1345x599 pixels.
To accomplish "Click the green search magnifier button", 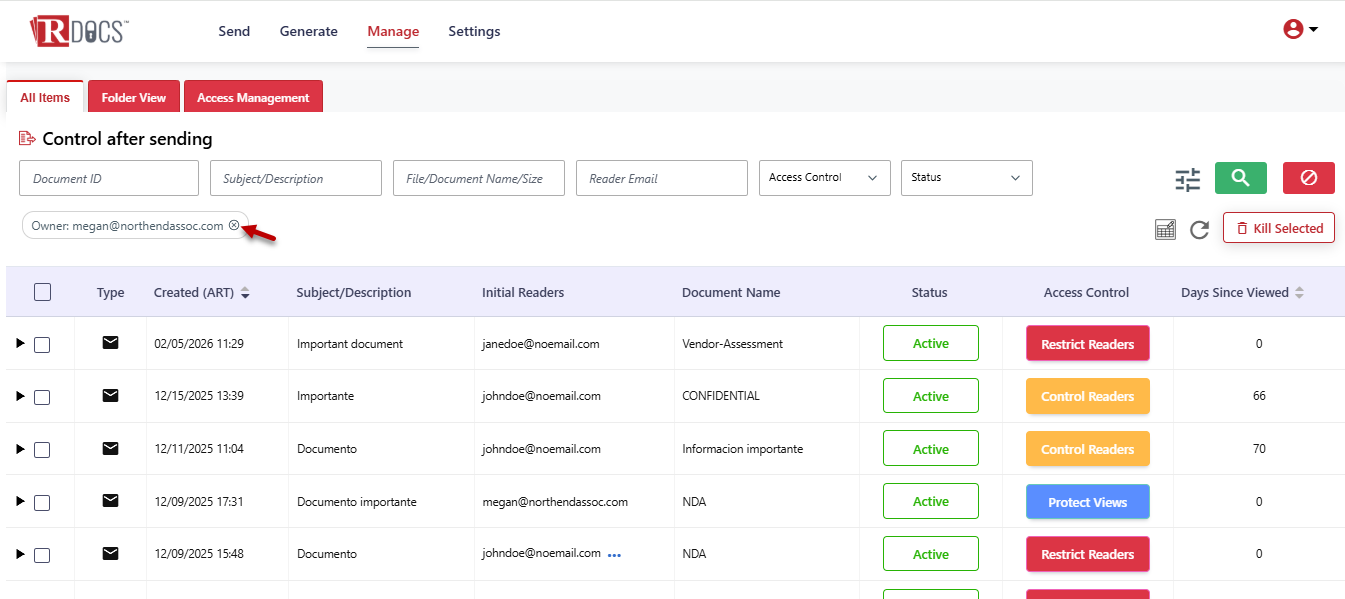I will [1240, 178].
